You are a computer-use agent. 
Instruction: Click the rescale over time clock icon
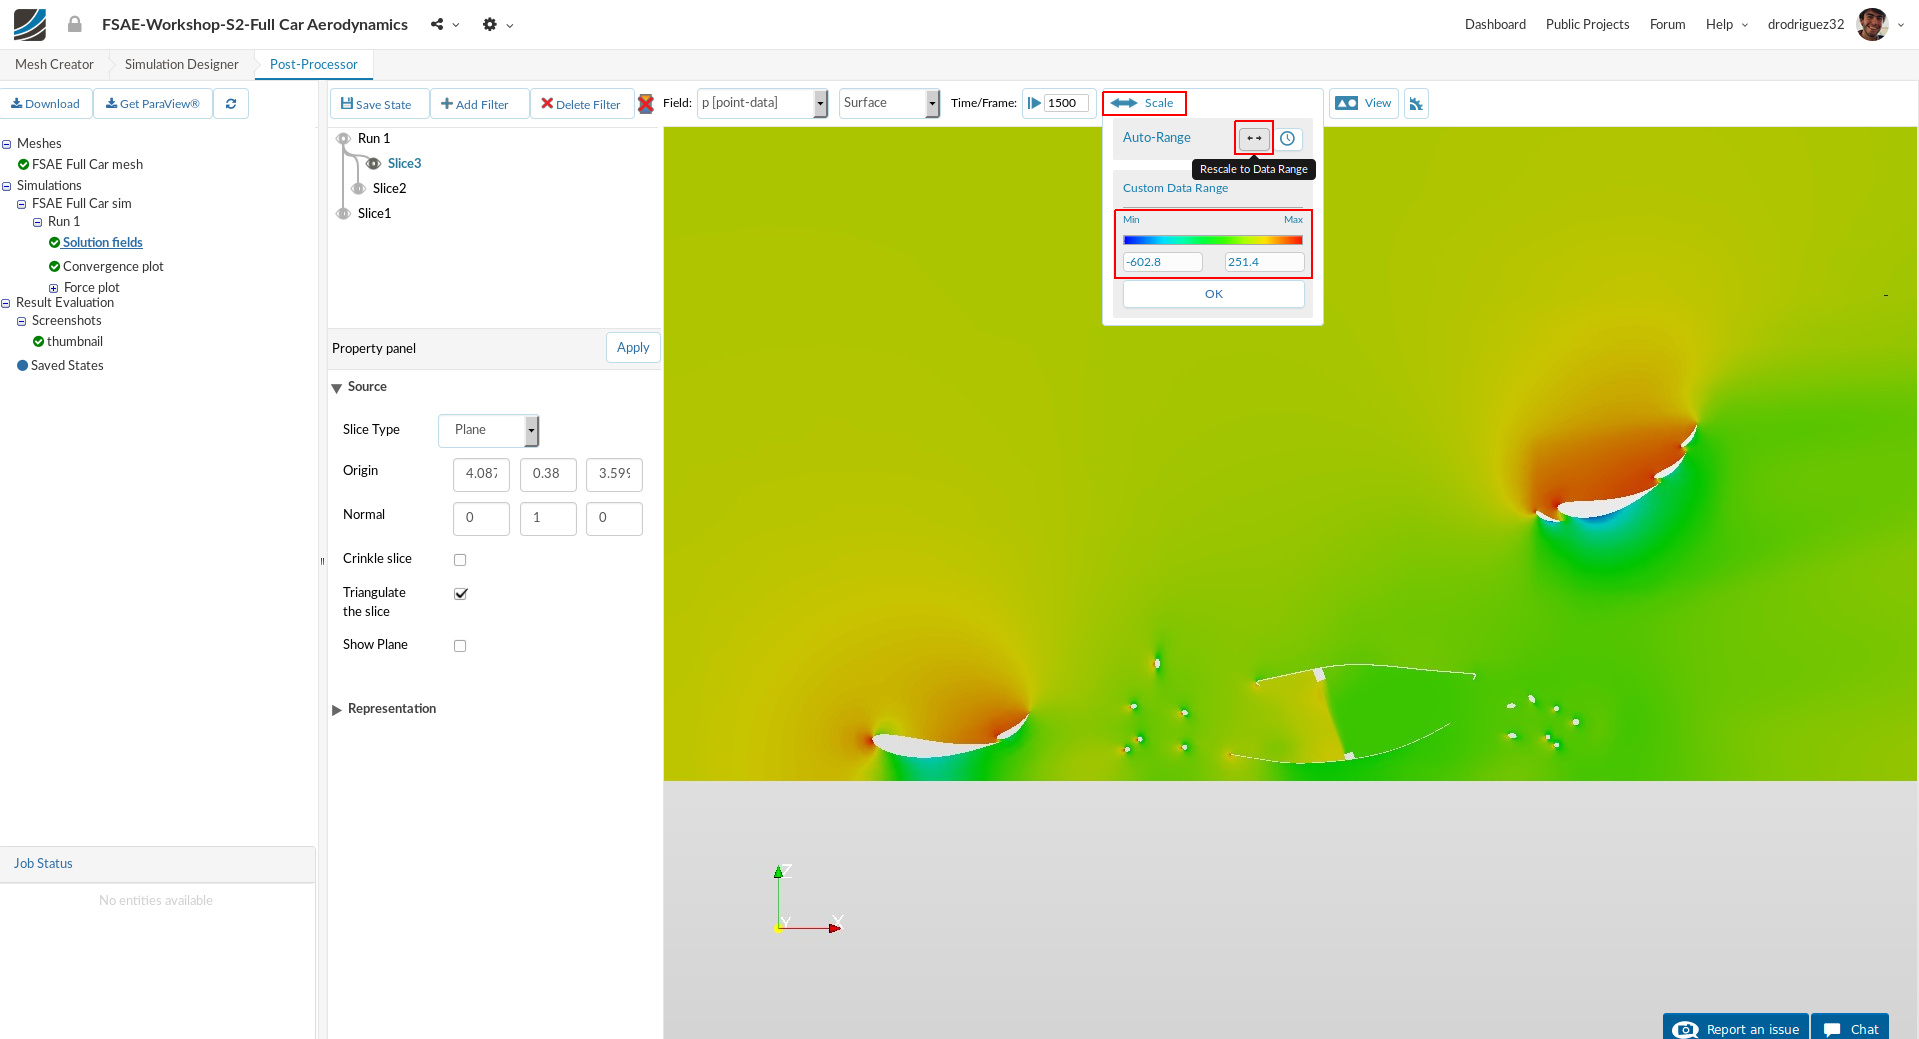tap(1288, 138)
